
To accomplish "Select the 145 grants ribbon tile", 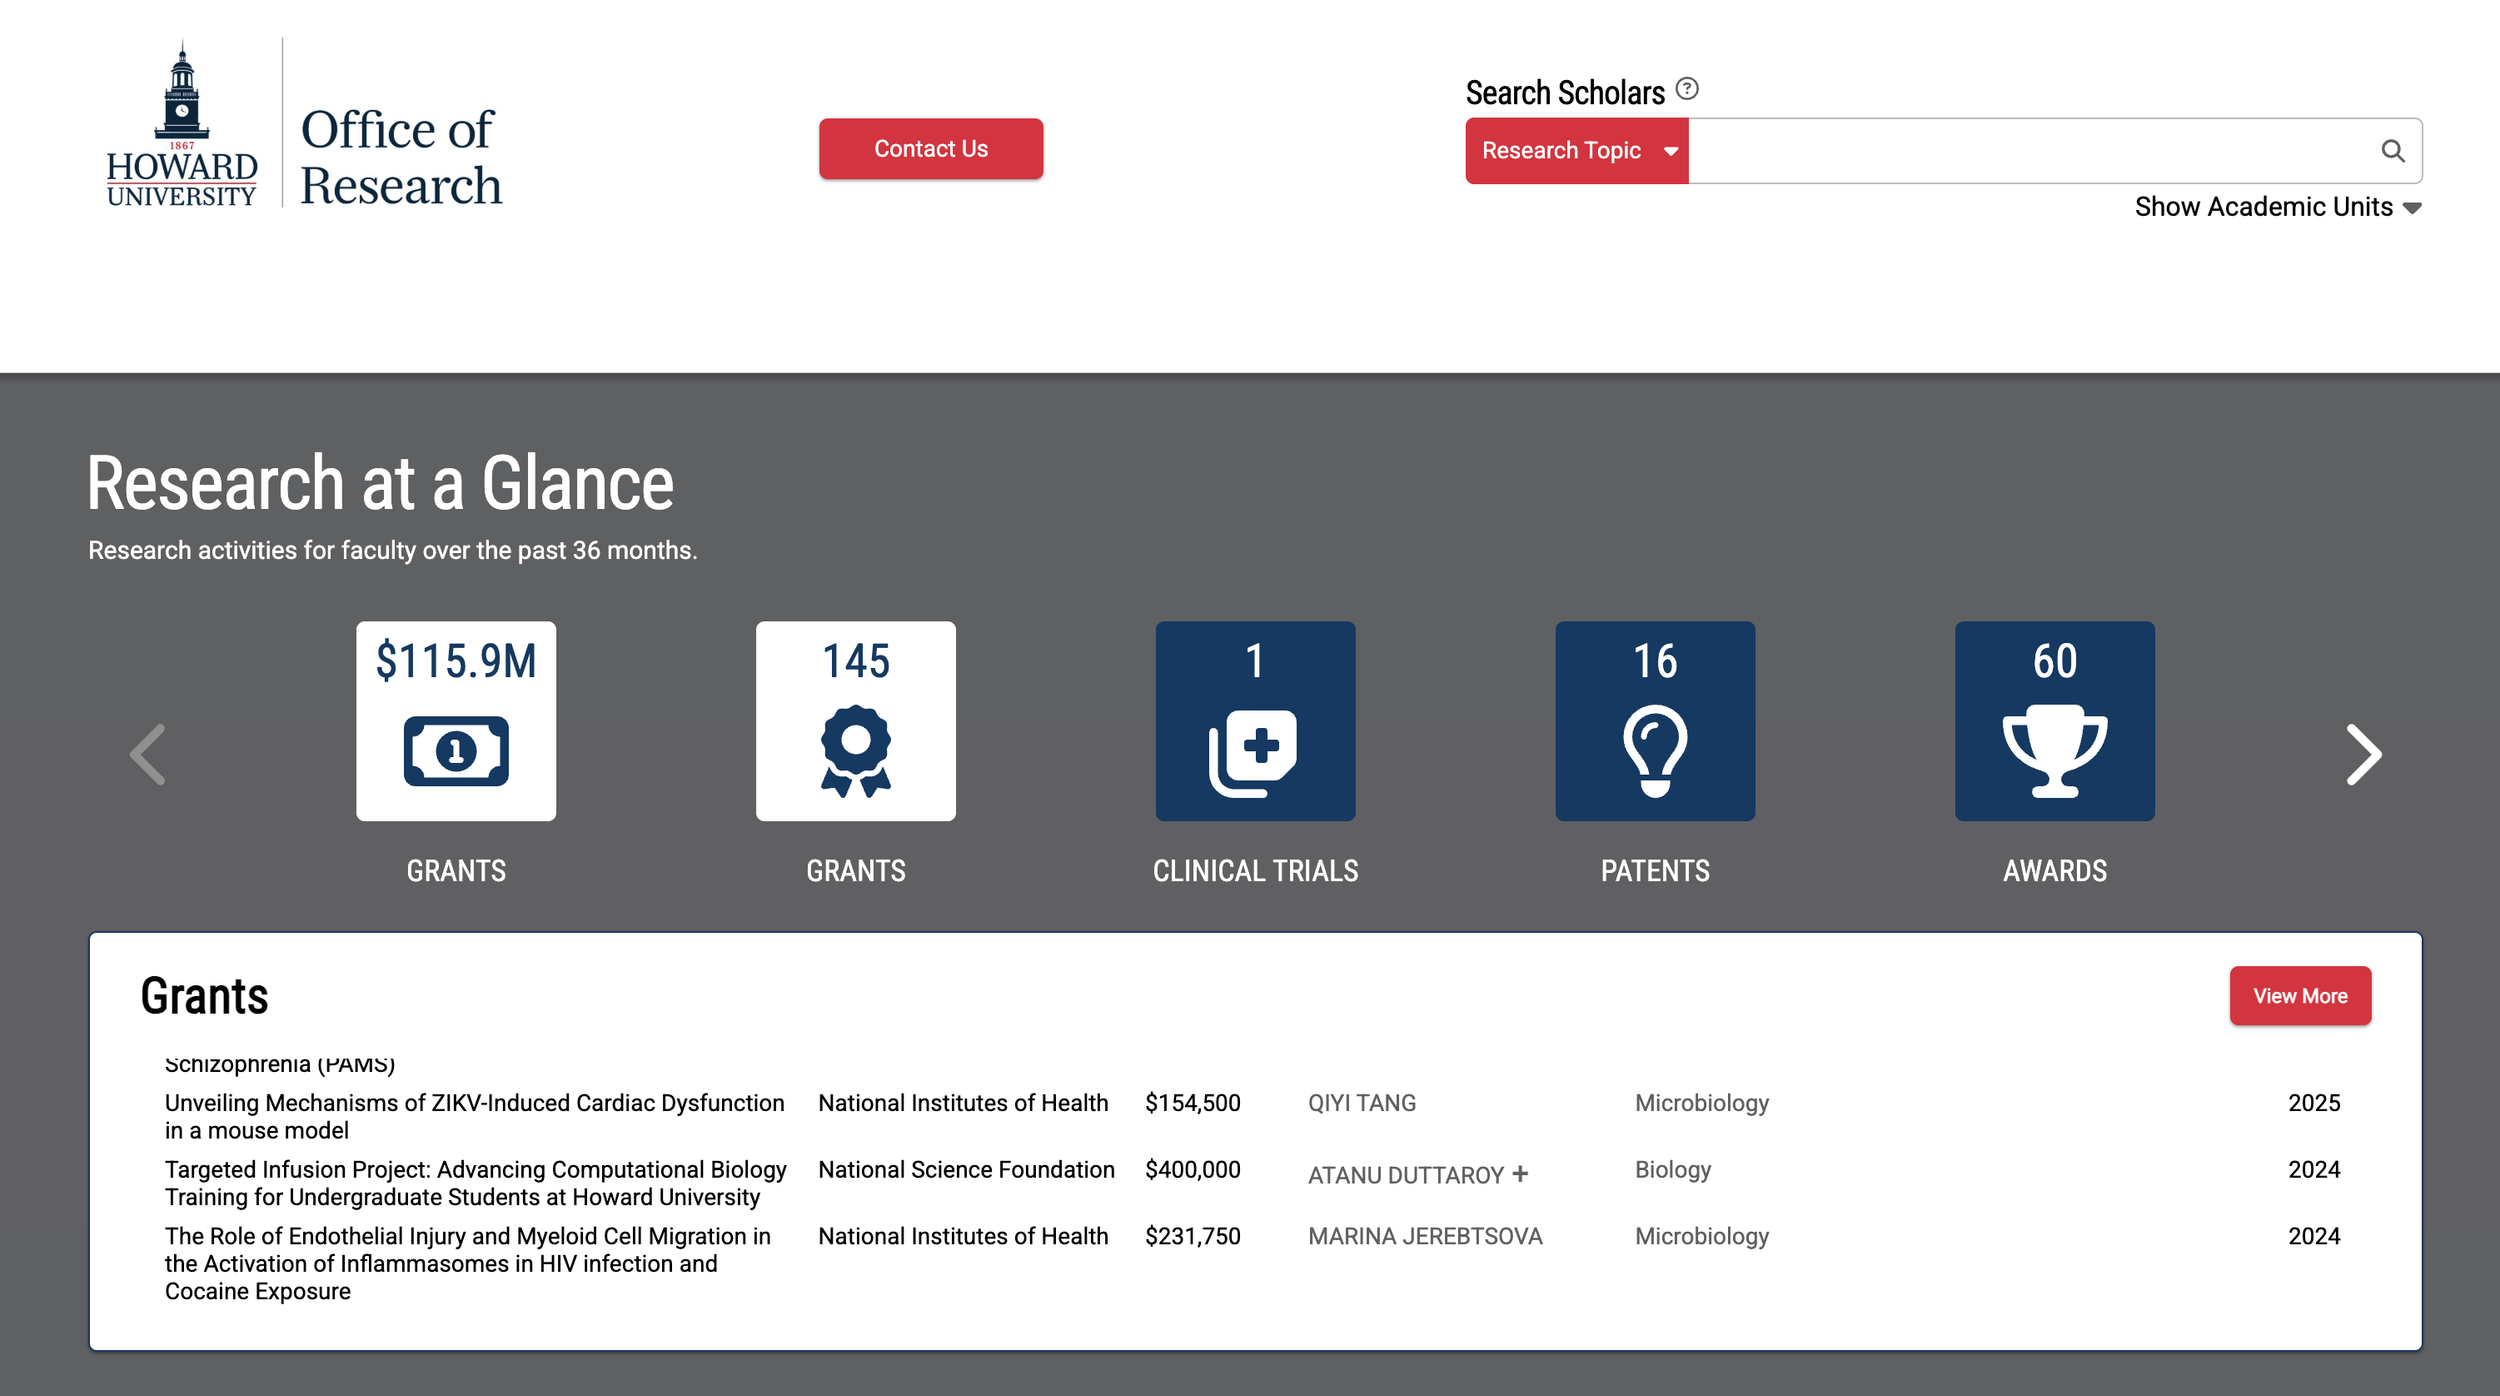I will [855, 721].
